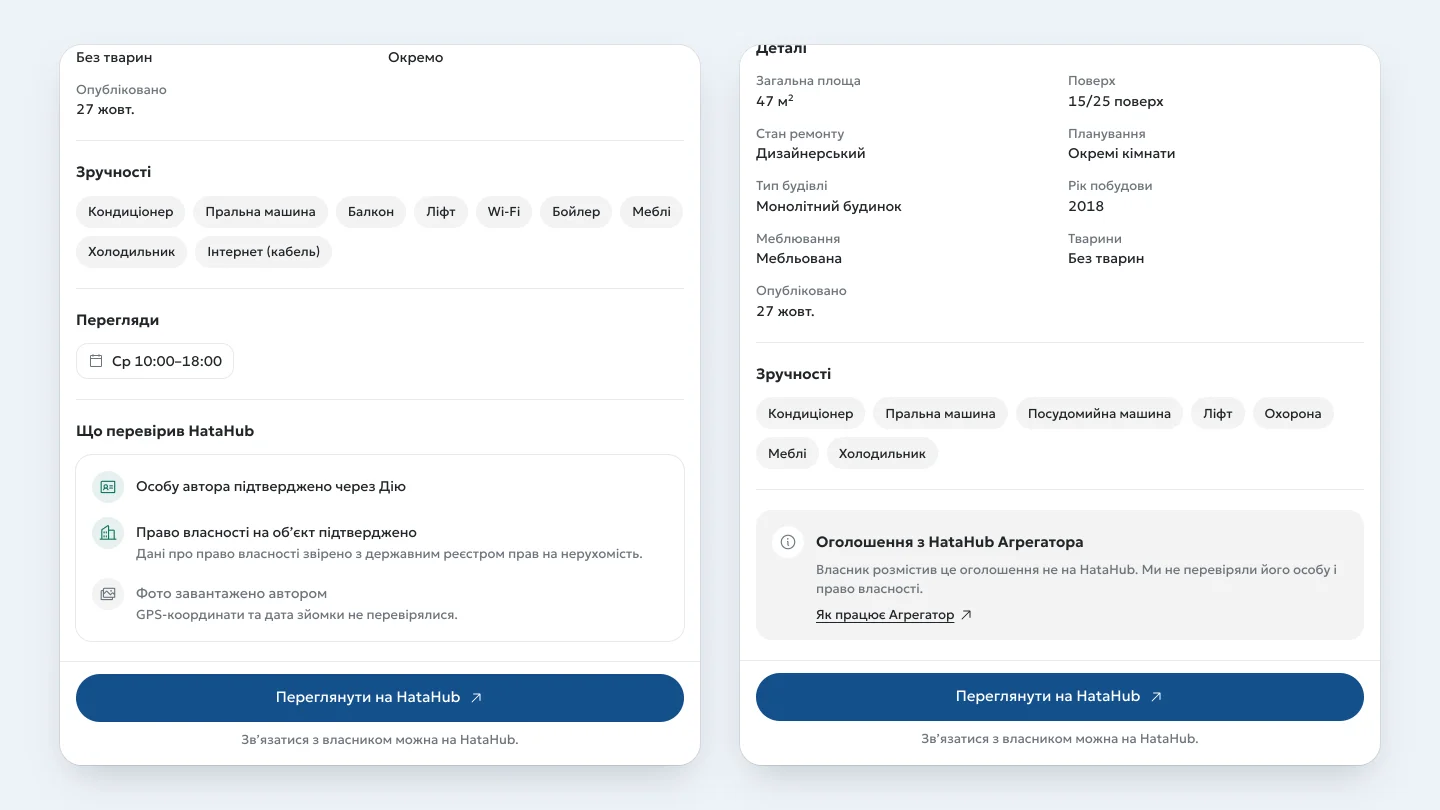This screenshot has height=810, width=1440.
Task: Click the 2018 construction year value
Action: (1086, 206)
